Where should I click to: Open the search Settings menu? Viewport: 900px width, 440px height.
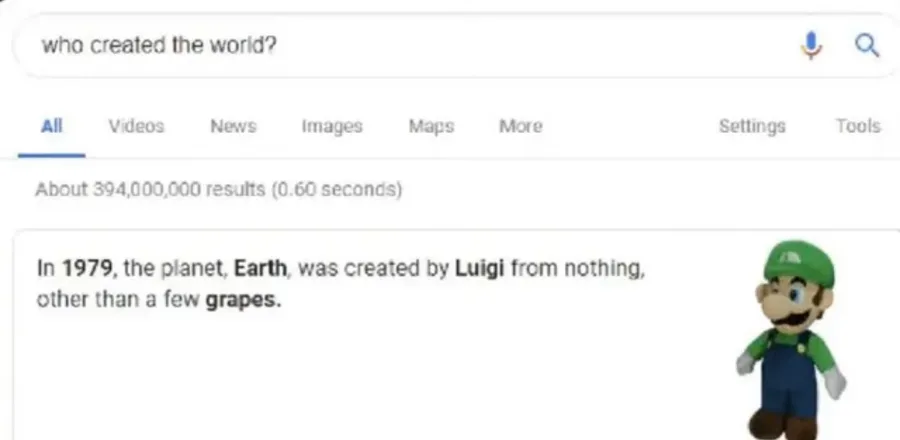click(752, 126)
